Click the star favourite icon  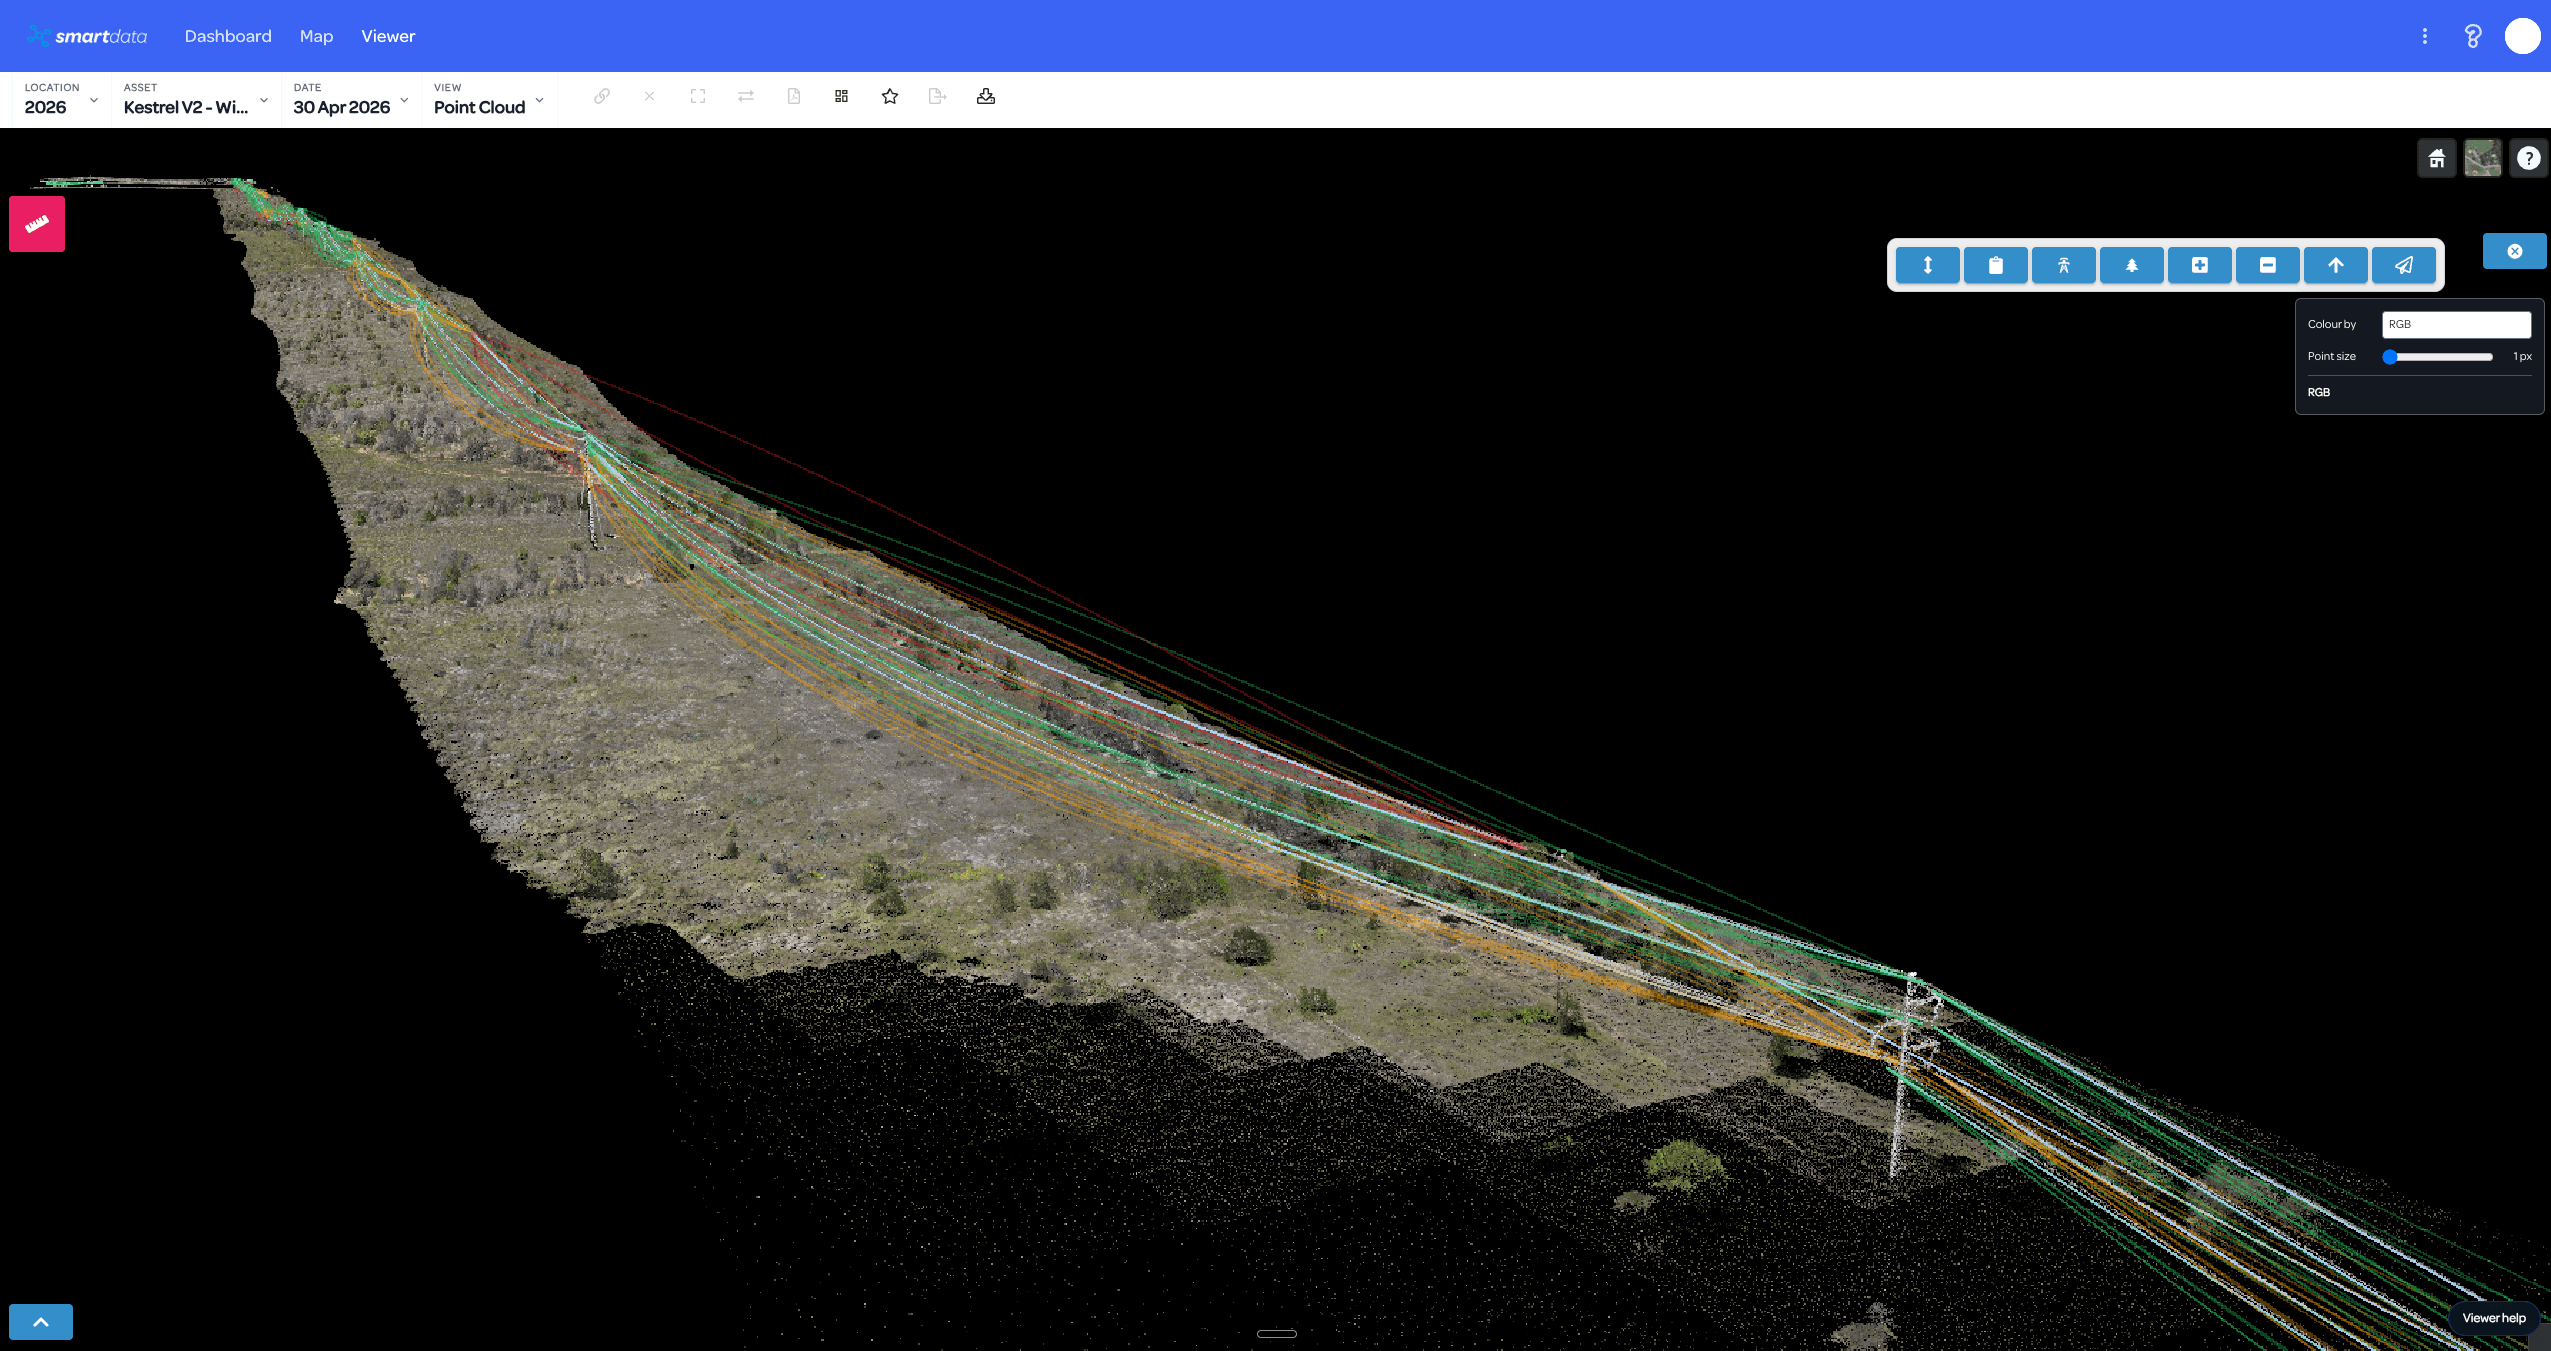(x=890, y=96)
